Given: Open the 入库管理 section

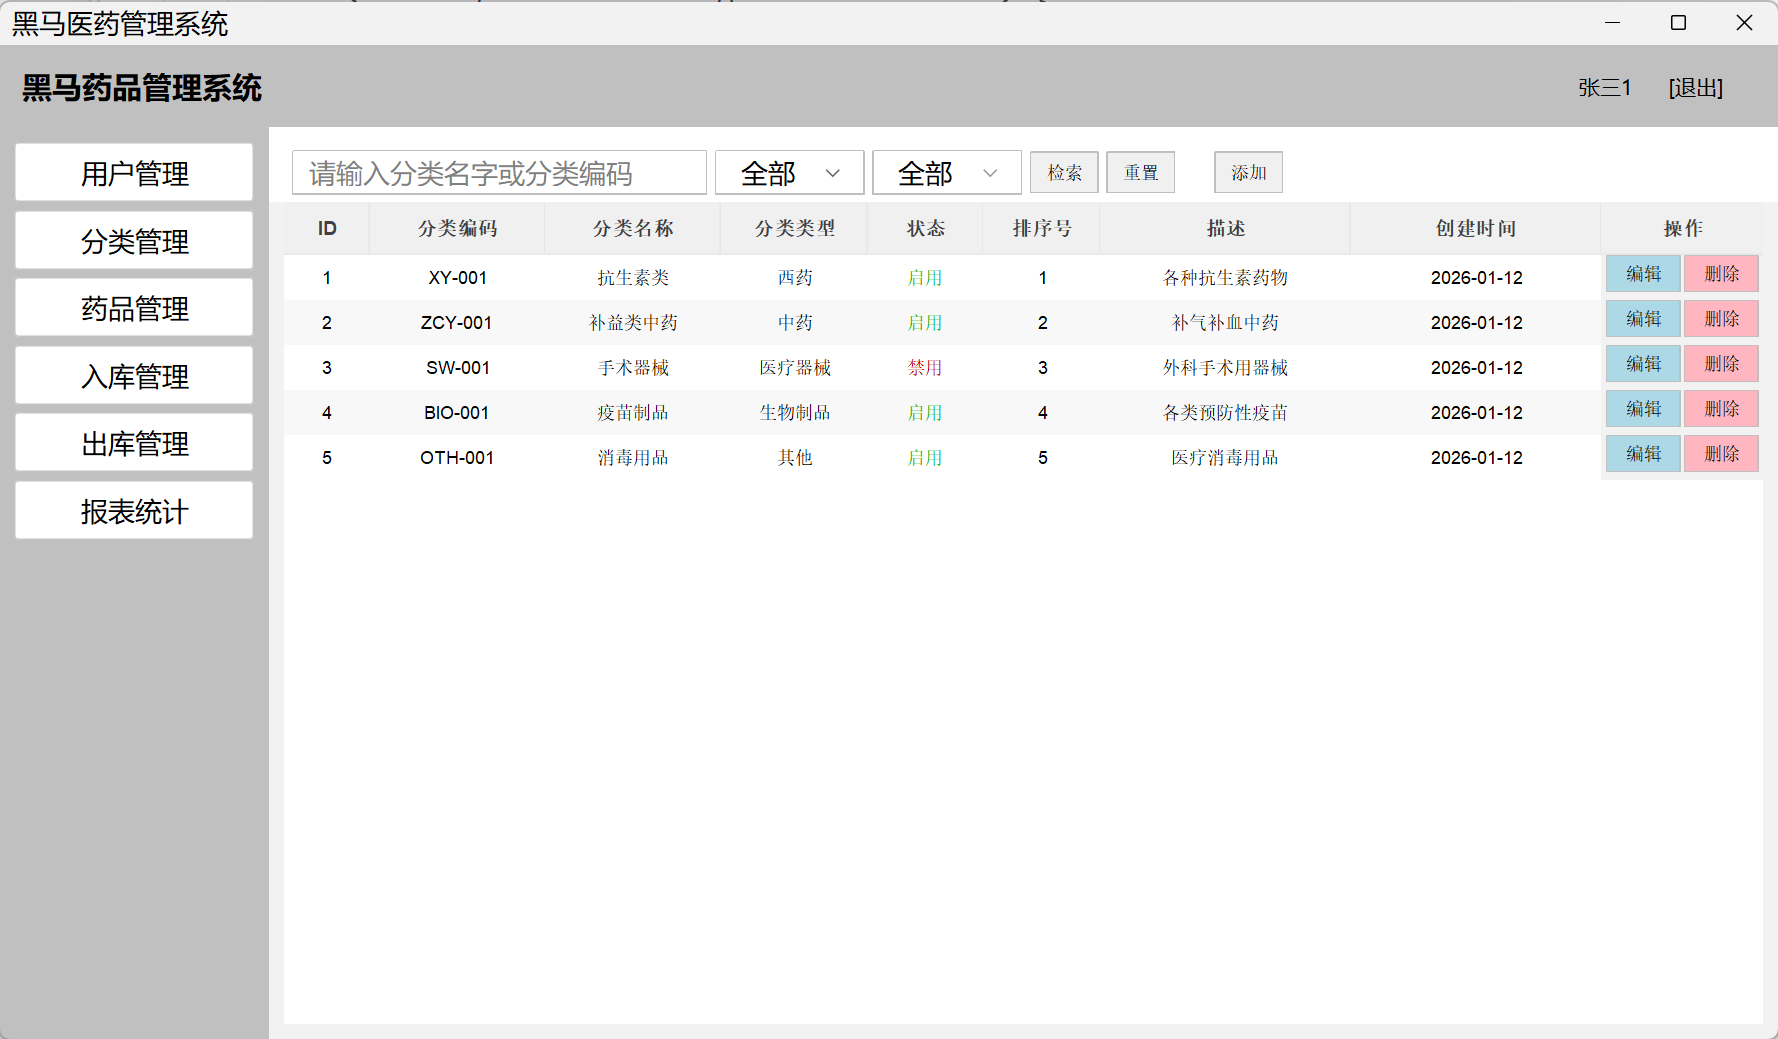Looking at the screenshot, I should click(134, 376).
